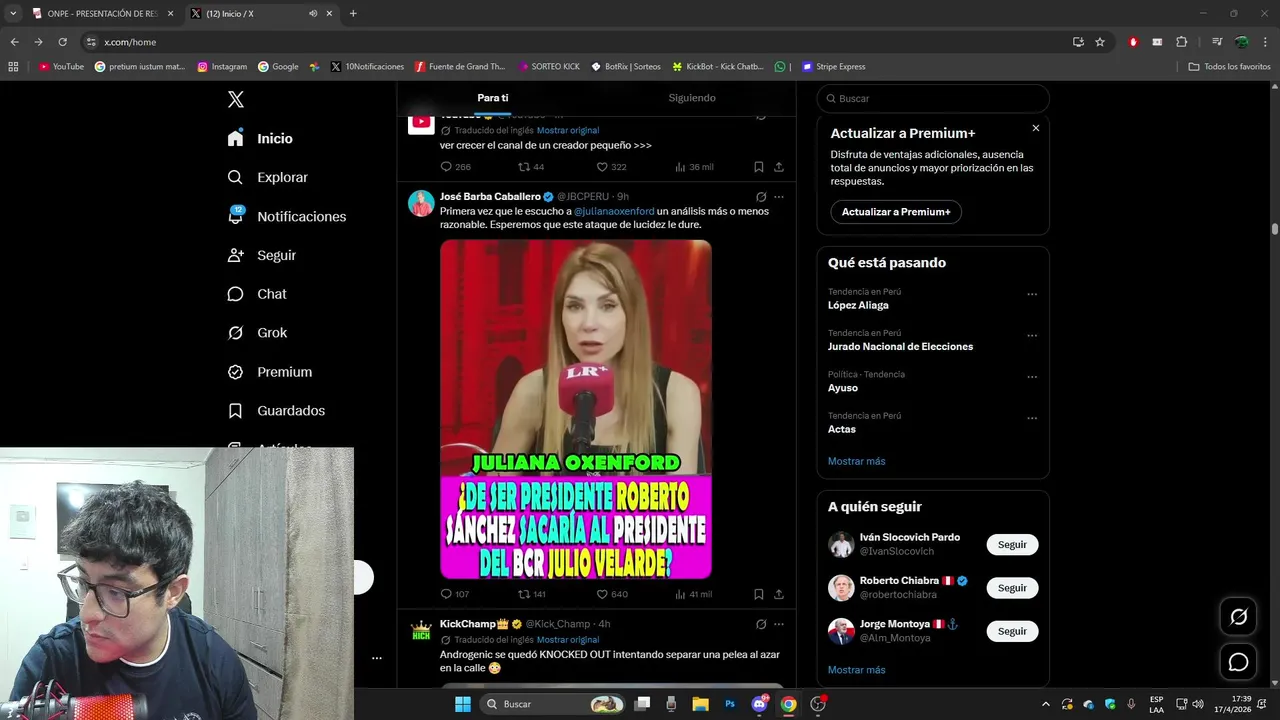Open Chrome's tab search dropdown arrow
The height and width of the screenshot is (720, 1280).
[13, 13]
